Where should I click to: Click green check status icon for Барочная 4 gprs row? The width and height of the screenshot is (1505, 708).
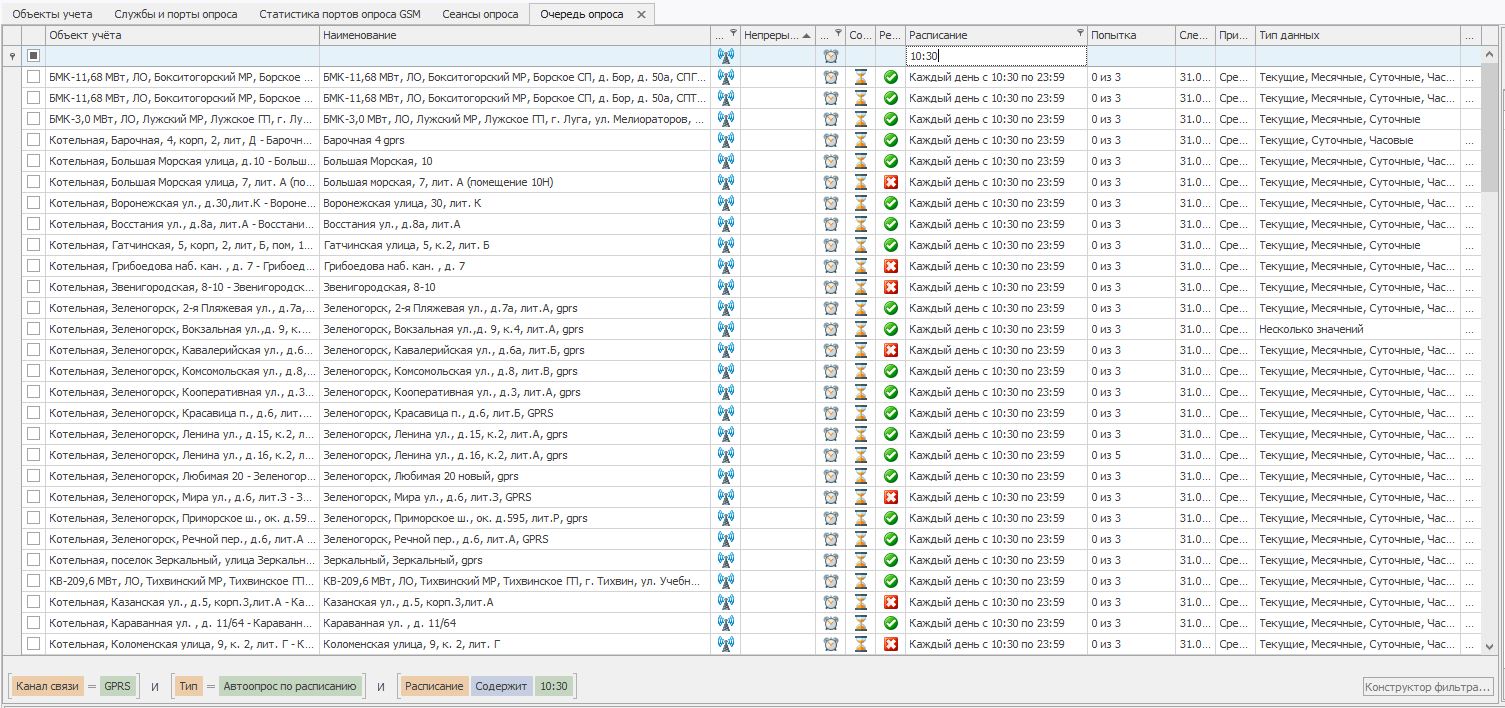(x=891, y=140)
